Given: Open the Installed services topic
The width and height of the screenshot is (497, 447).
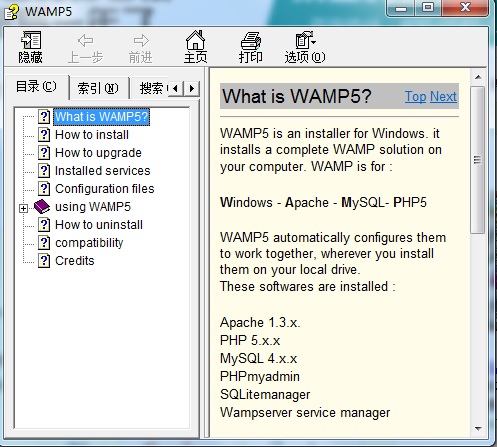Looking at the screenshot, I should 103,171.
